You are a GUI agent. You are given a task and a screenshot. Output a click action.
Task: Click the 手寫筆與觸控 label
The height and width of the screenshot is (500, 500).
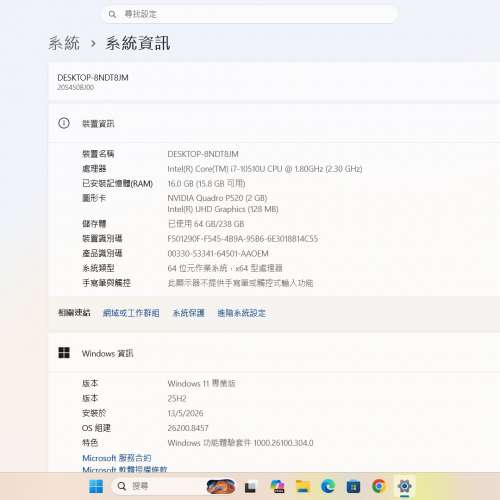(106, 283)
